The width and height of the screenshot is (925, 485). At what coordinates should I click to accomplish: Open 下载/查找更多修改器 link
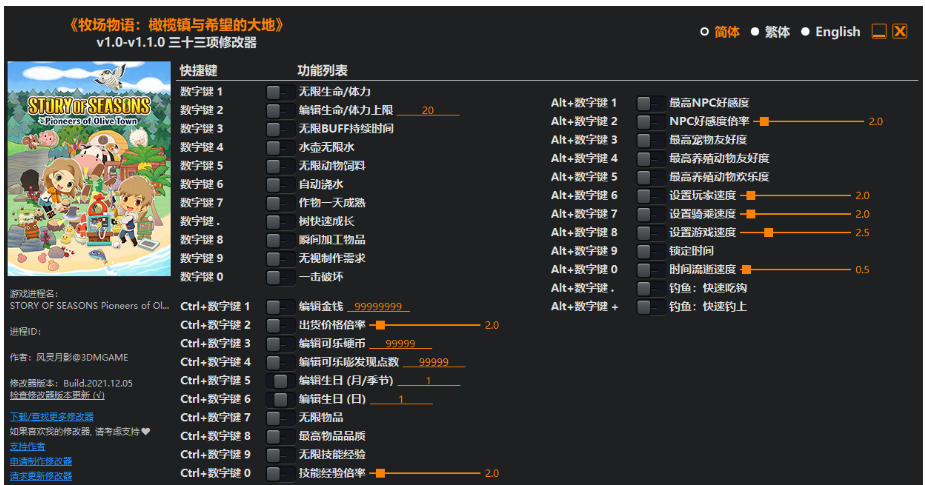pos(51,417)
